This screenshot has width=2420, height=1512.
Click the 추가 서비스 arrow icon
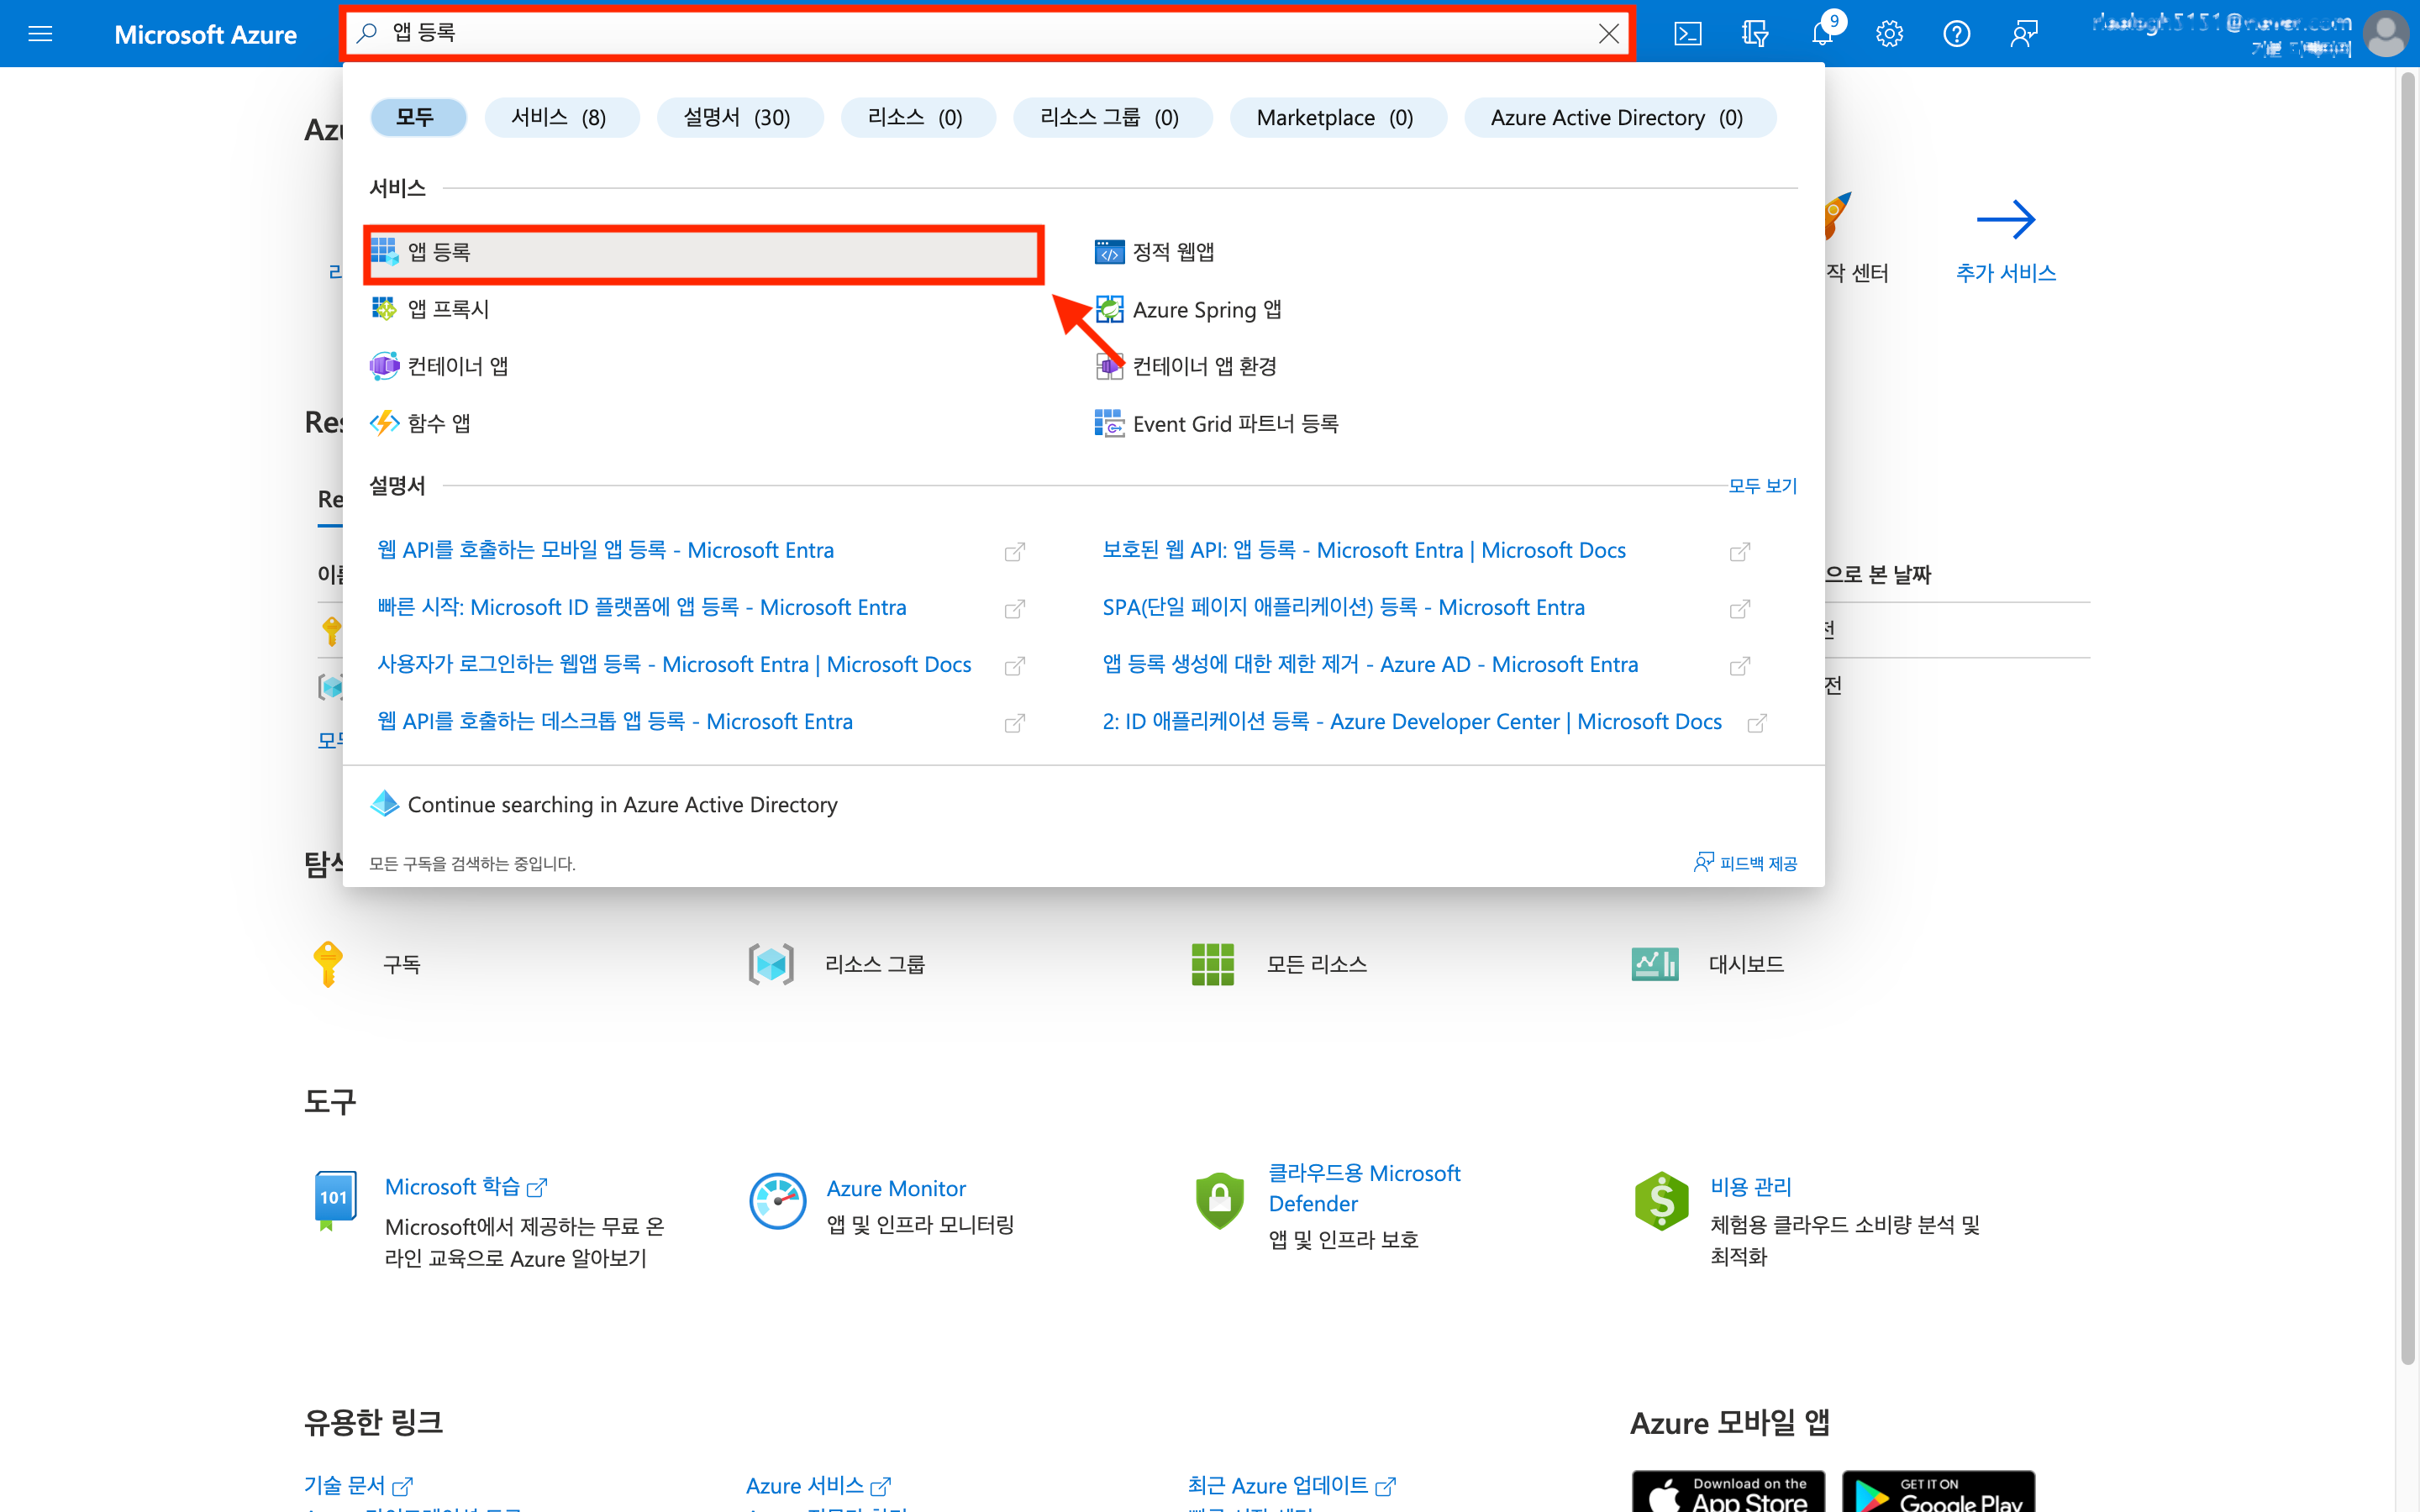pyautogui.click(x=2005, y=220)
